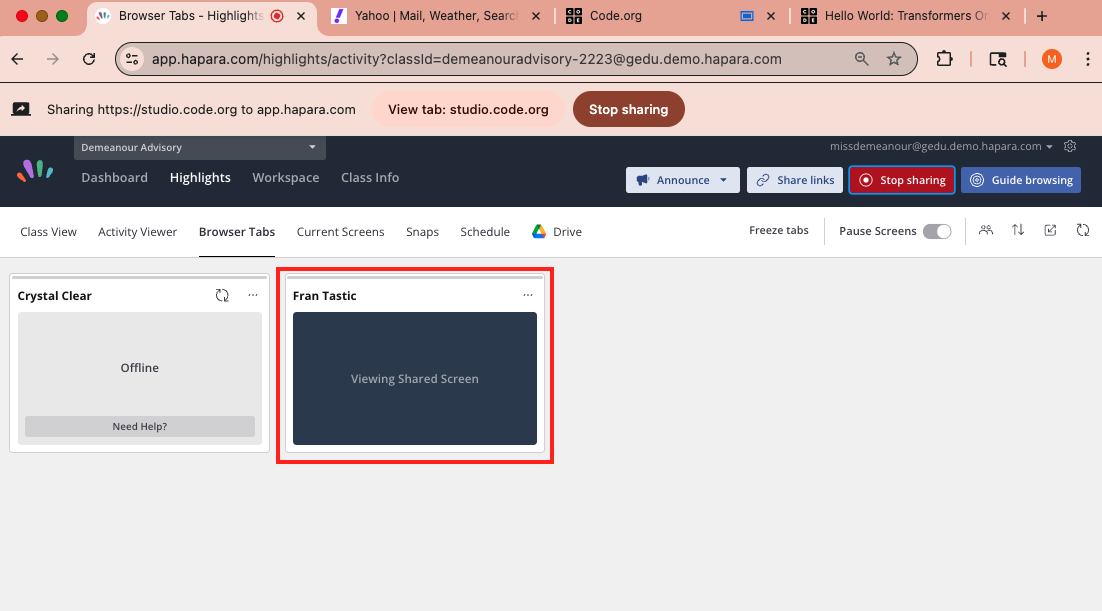Viewport: 1102px width, 611px height.
Task: Click the Viewing Shared Screen panel
Action: [x=415, y=378]
